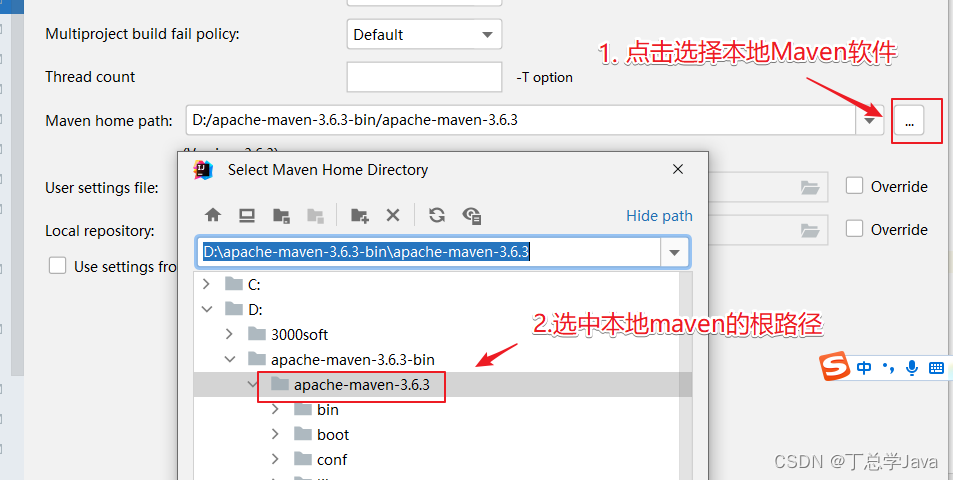Collapse the D: drive node
Screen dimensions: 953x480
pyautogui.click(x=207, y=309)
